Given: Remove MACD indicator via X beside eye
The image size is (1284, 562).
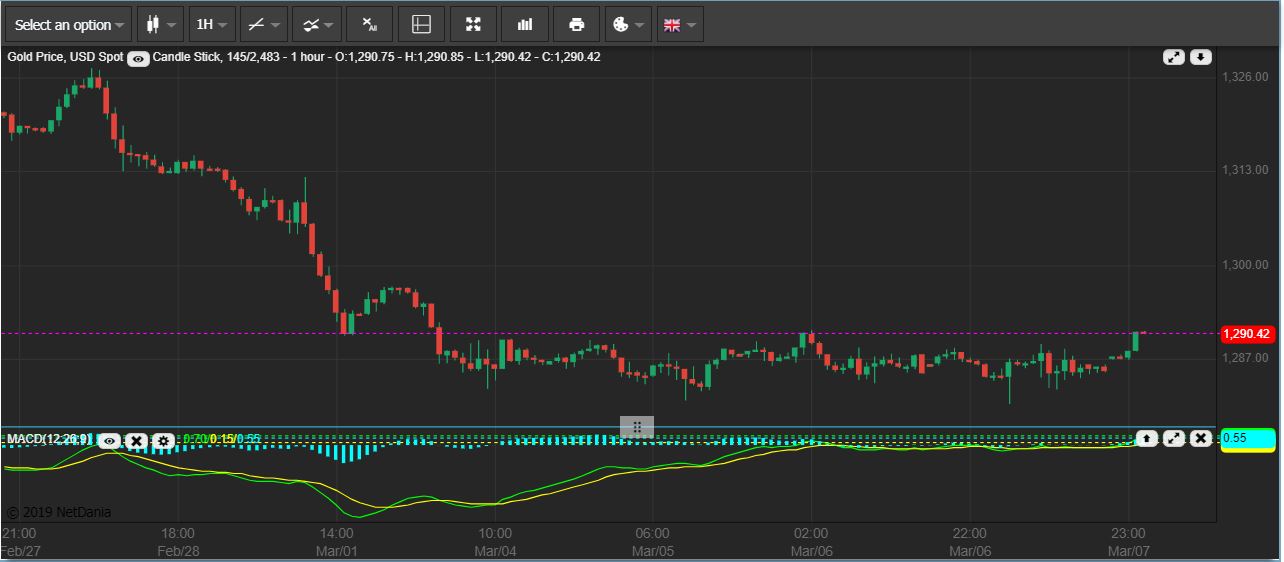Looking at the screenshot, I should (x=137, y=440).
